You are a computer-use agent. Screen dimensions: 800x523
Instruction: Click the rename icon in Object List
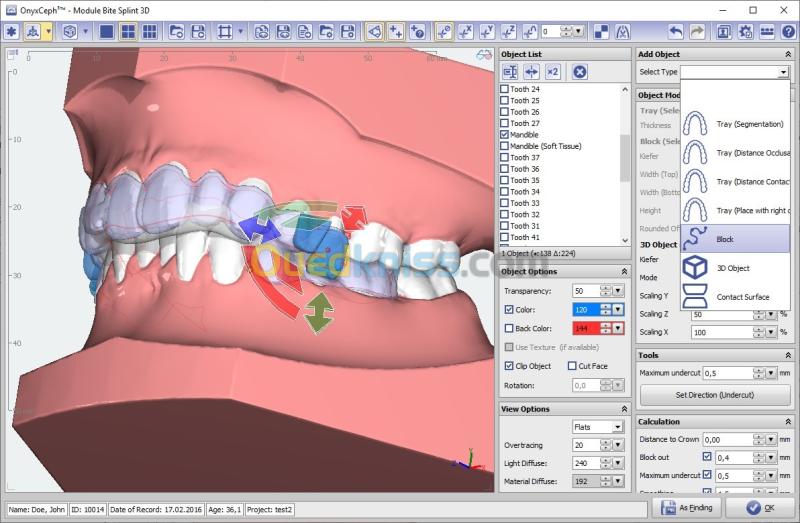510,72
